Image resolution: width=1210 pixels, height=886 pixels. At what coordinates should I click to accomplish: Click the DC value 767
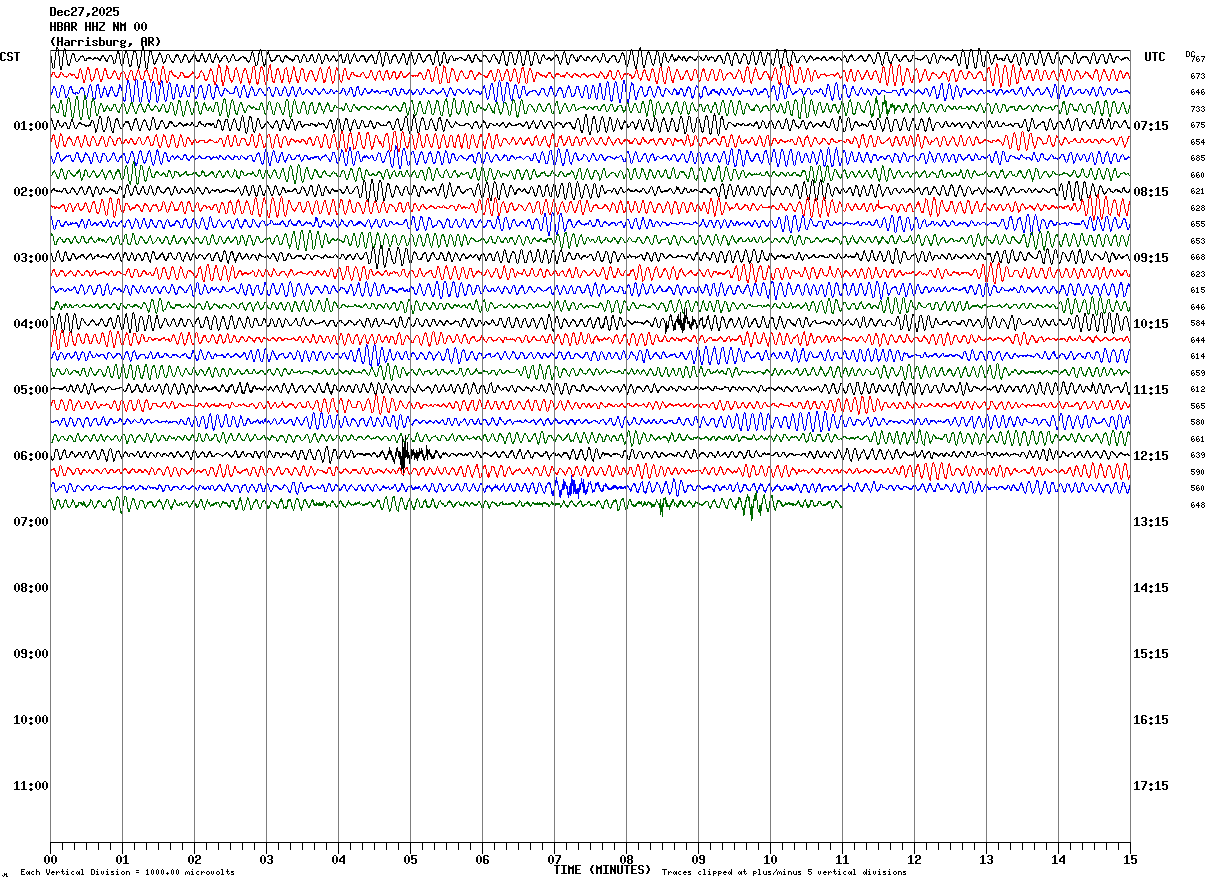pos(1199,60)
